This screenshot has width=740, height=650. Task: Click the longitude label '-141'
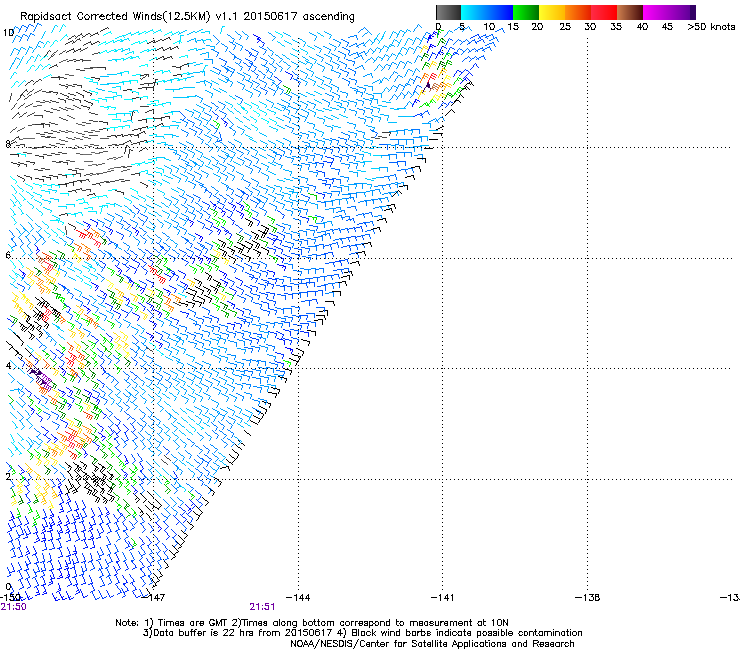[x=443, y=597]
